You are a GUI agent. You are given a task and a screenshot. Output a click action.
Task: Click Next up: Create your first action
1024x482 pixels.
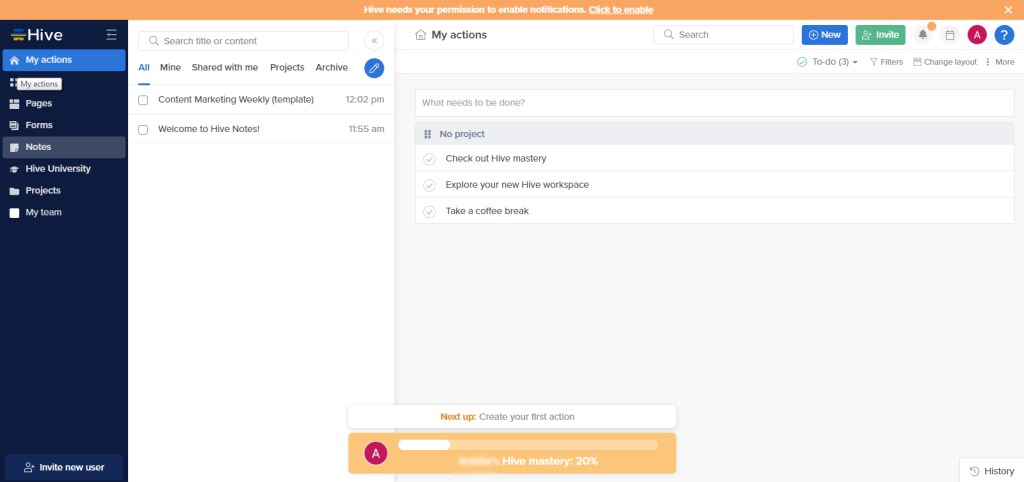click(512, 417)
